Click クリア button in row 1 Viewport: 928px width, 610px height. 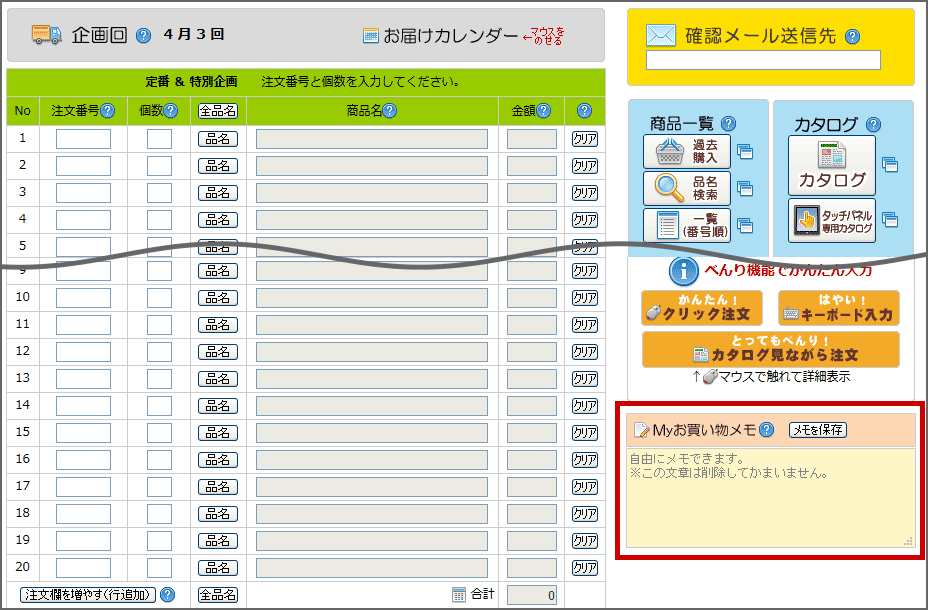[585, 139]
